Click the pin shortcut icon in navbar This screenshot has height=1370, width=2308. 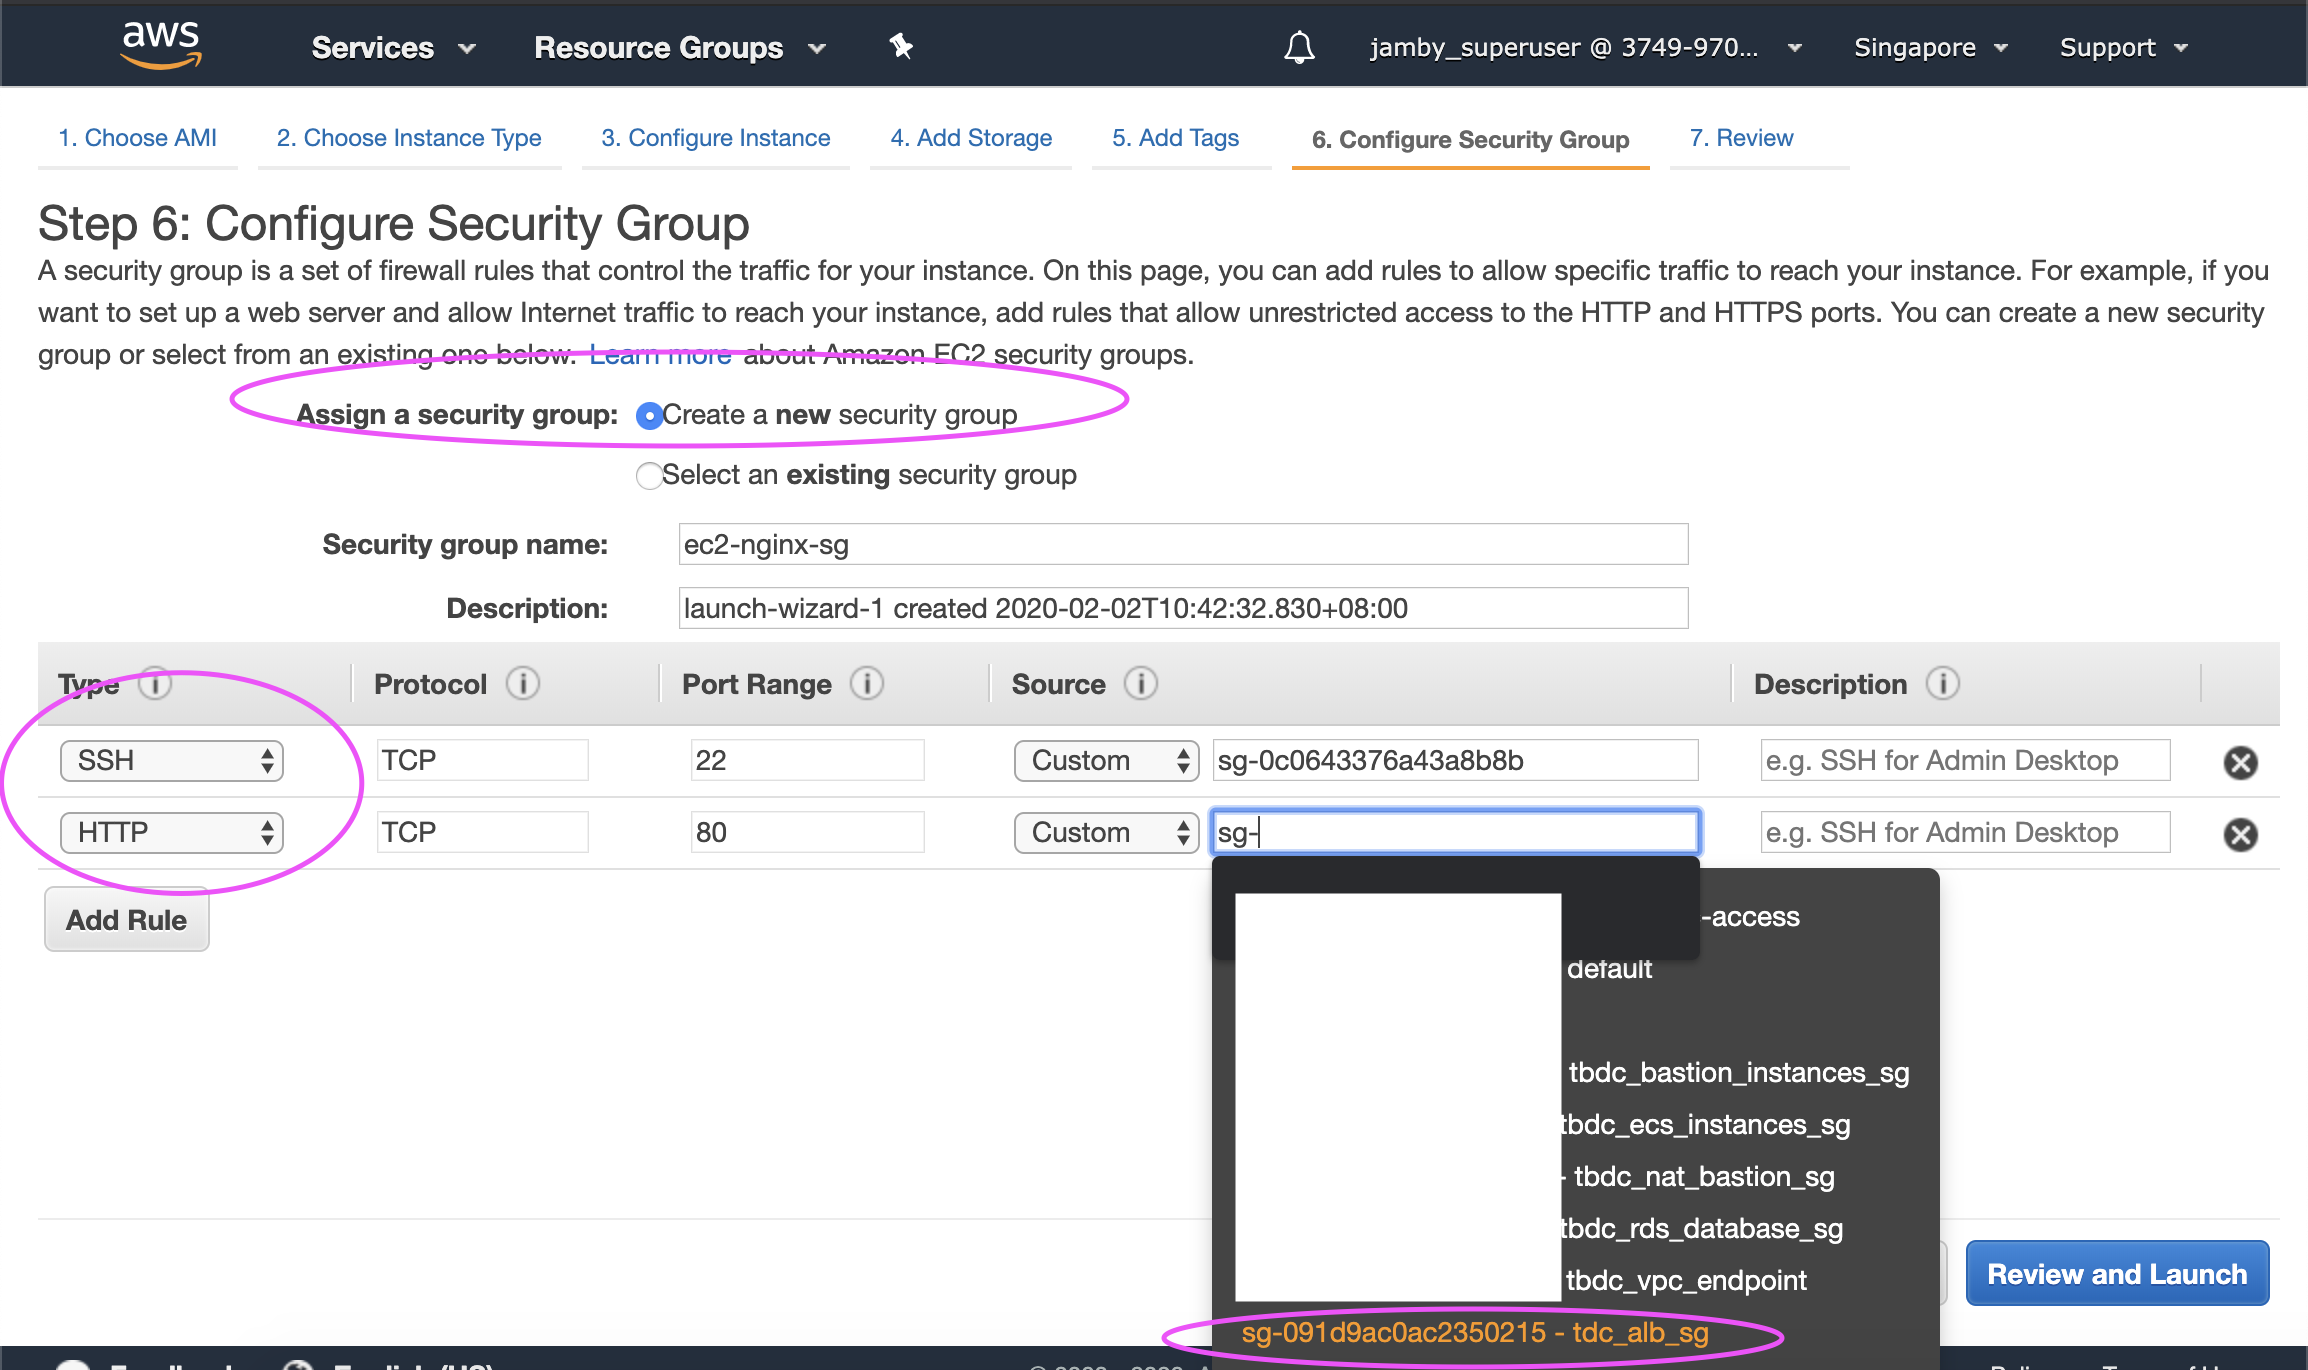tap(901, 46)
